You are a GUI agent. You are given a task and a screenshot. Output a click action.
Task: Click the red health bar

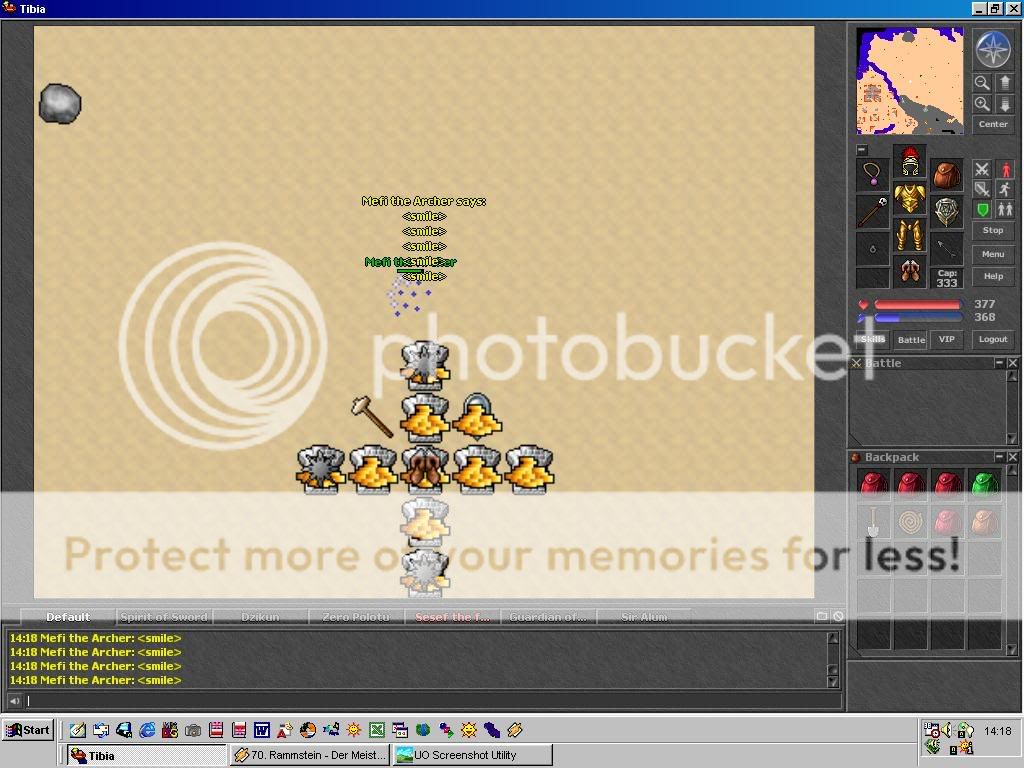click(918, 304)
